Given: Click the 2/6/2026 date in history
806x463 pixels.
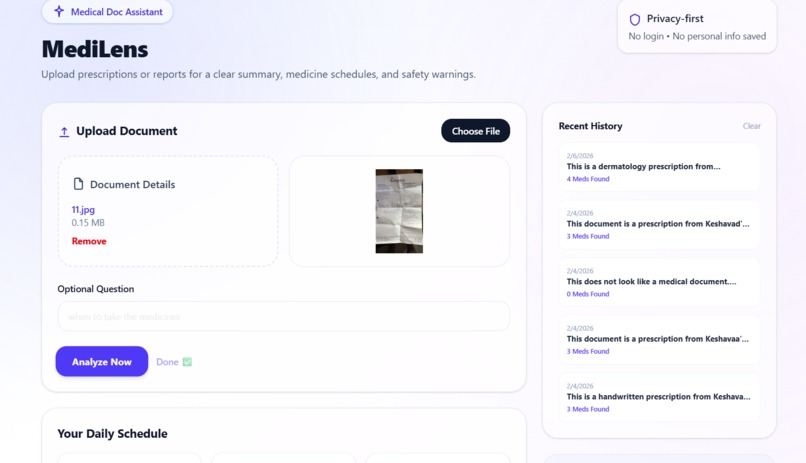Looking at the screenshot, I should (580, 156).
